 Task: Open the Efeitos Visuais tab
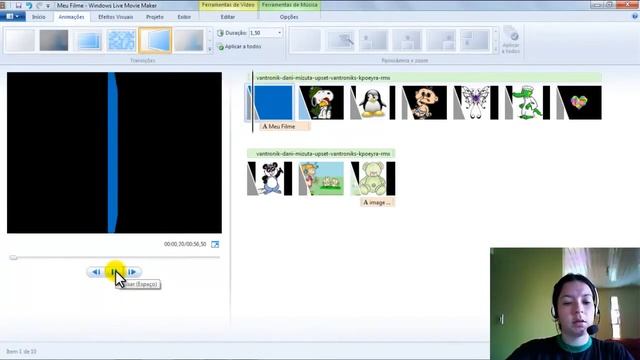116,17
